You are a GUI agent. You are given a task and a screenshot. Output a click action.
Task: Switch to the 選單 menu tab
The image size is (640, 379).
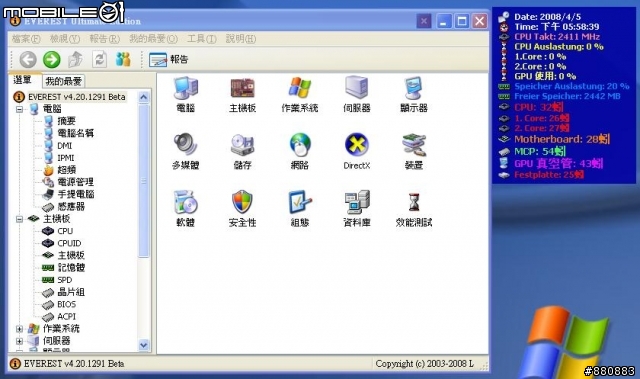pyautogui.click(x=23, y=80)
